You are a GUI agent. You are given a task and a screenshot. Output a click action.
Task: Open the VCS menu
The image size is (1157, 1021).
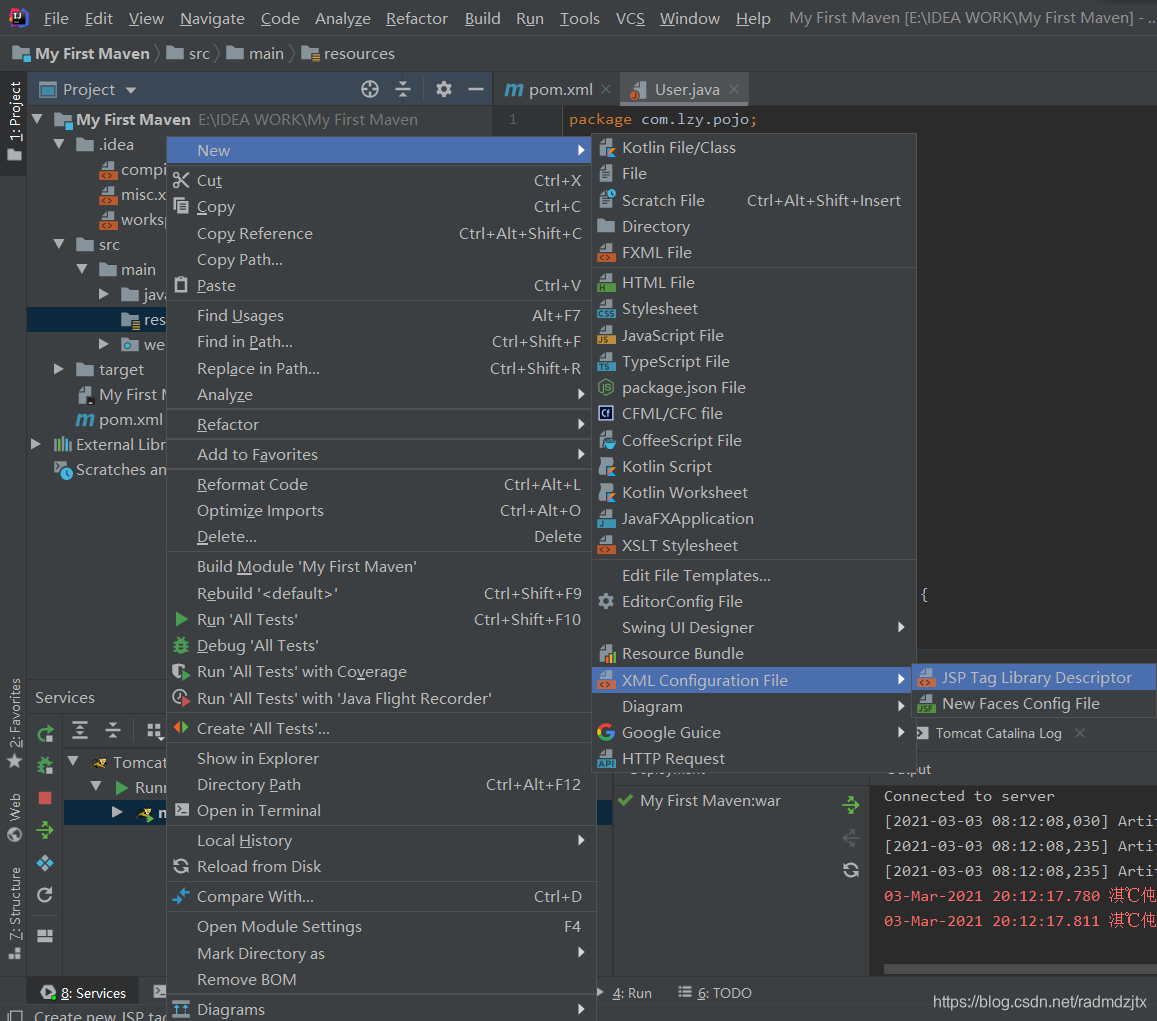tap(629, 18)
